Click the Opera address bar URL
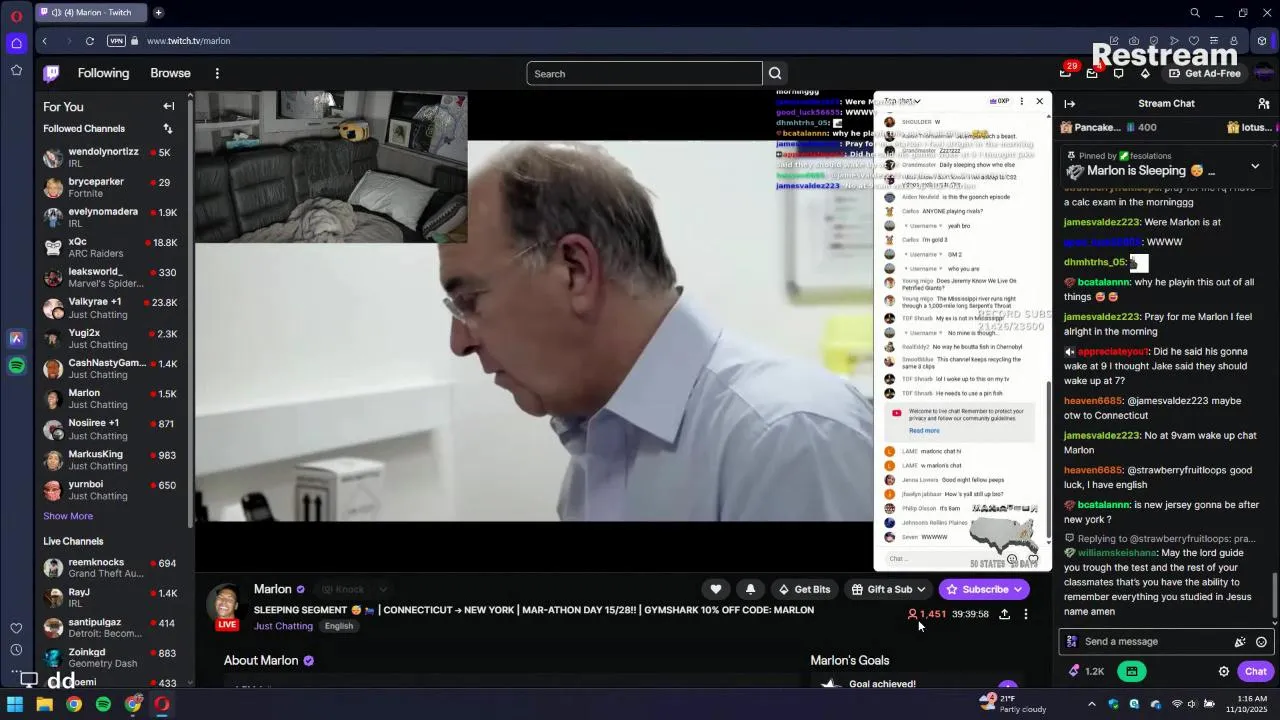Viewport: 1280px width, 720px height. pyautogui.click(x=188, y=41)
